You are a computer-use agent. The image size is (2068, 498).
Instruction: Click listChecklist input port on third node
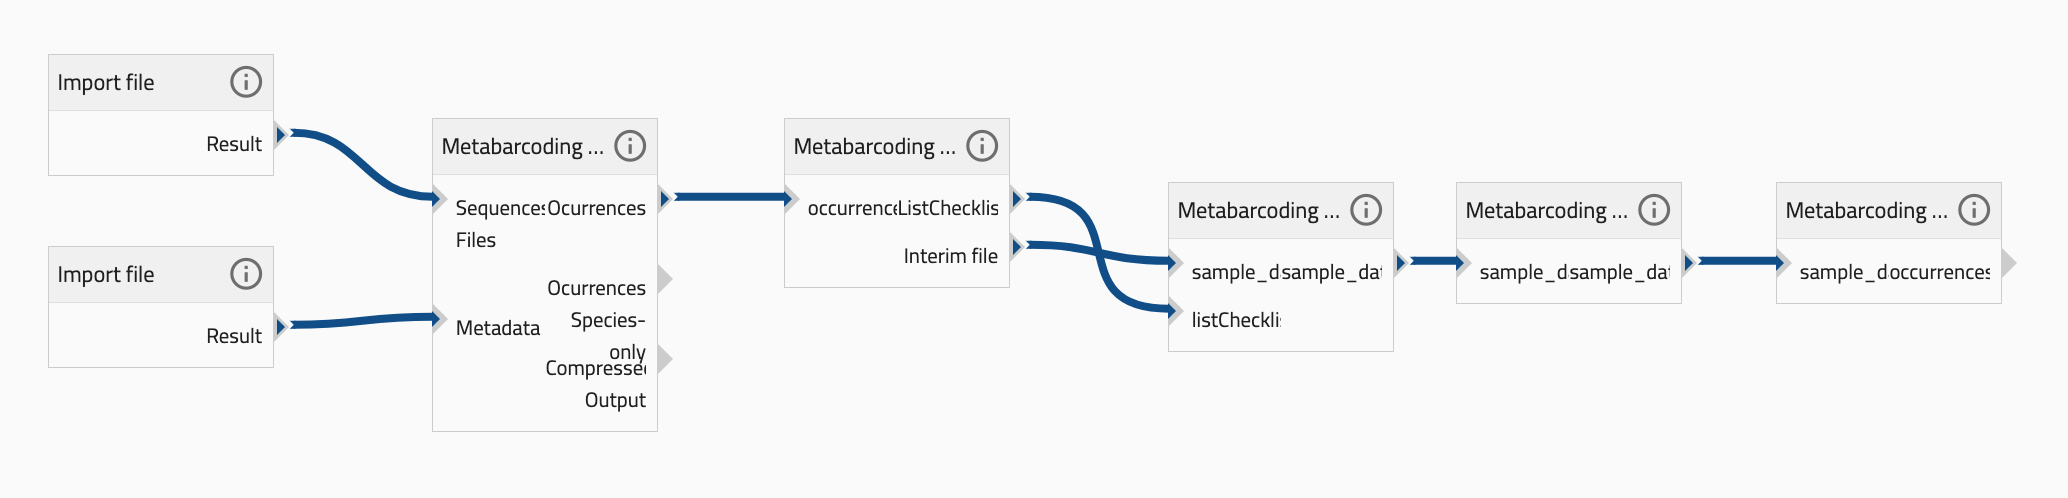pyautogui.click(x=1175, y=310)
